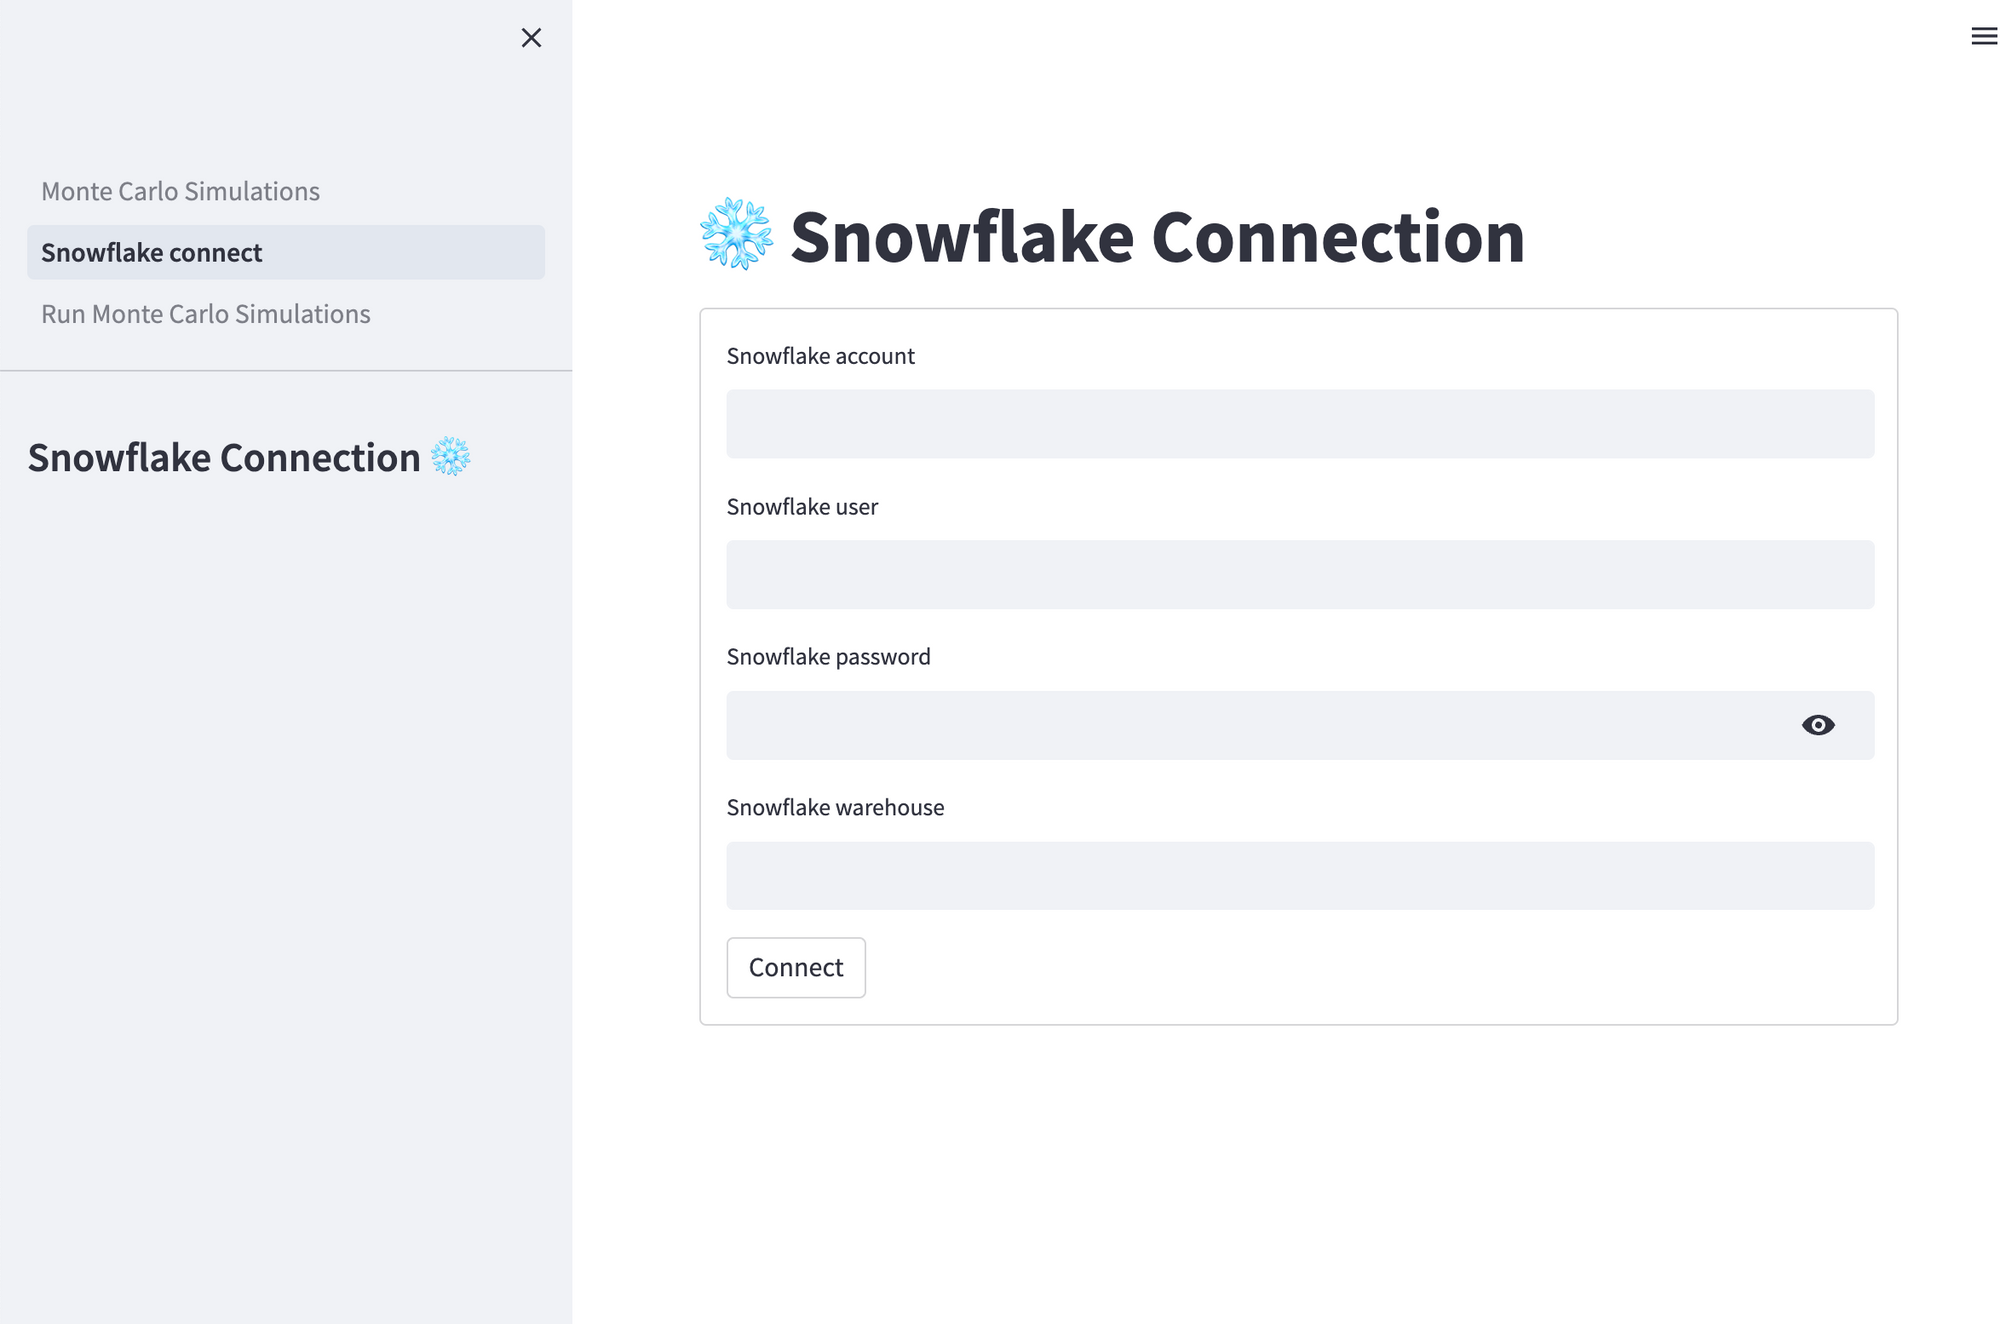Go to Run Monte Carlo Simulations page

click(x=206, y=314)
